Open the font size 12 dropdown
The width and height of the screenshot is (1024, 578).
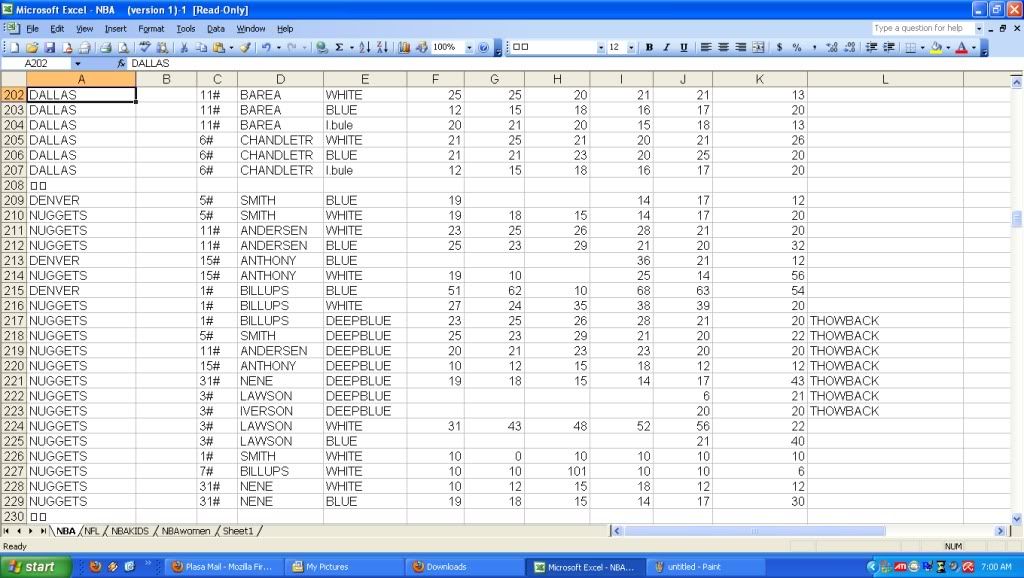point(631,47)
